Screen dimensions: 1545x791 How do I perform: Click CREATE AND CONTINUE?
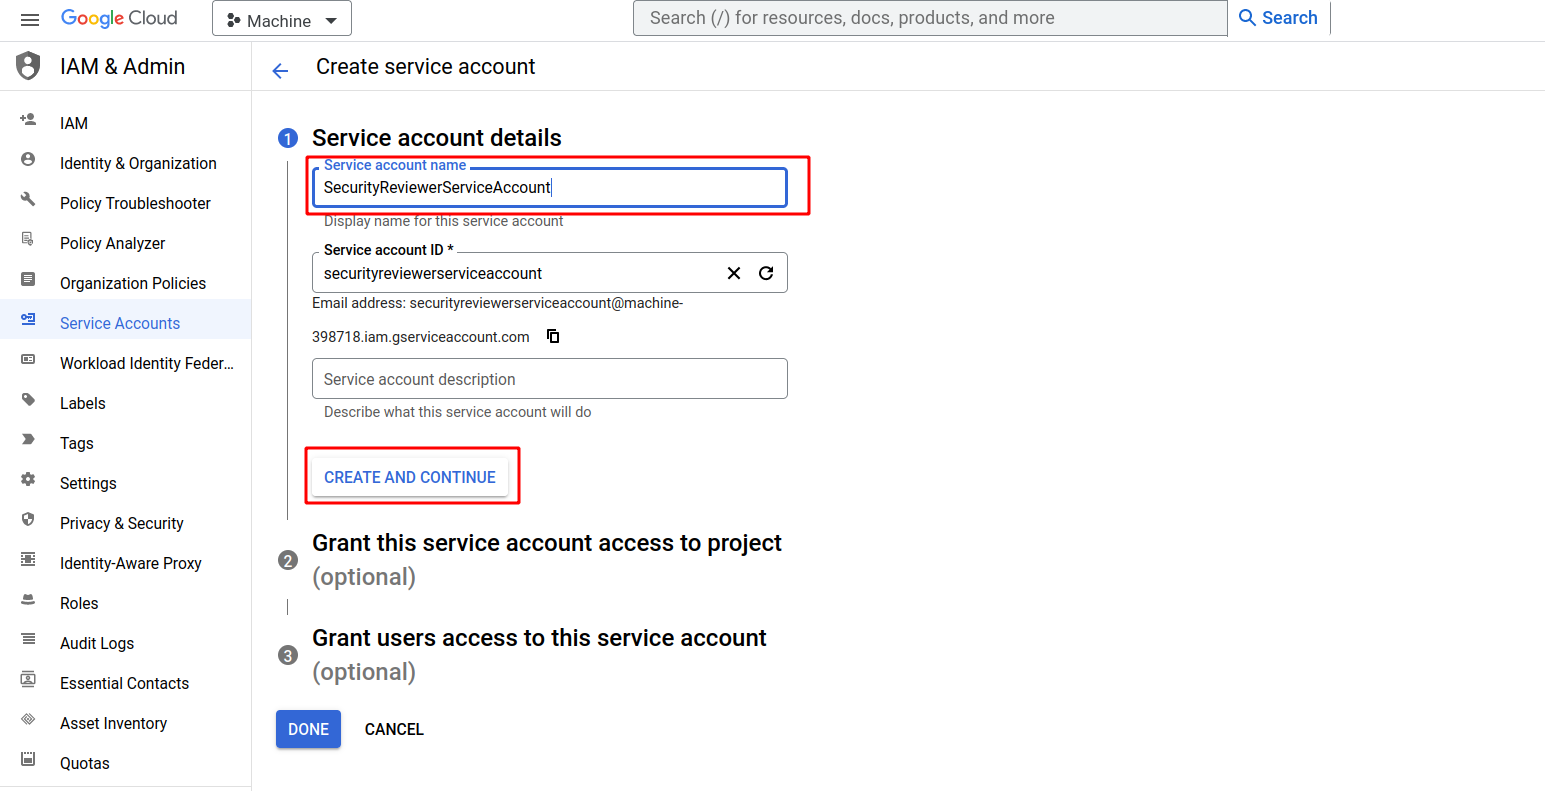click(x=410, y=477)
